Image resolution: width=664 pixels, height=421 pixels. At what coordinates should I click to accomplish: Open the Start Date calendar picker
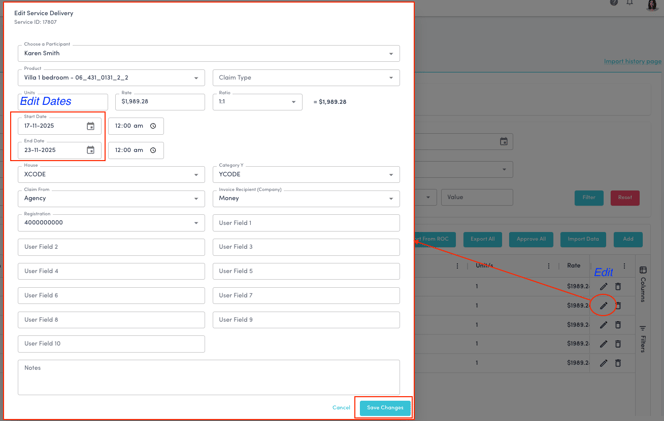pos(90,126)
